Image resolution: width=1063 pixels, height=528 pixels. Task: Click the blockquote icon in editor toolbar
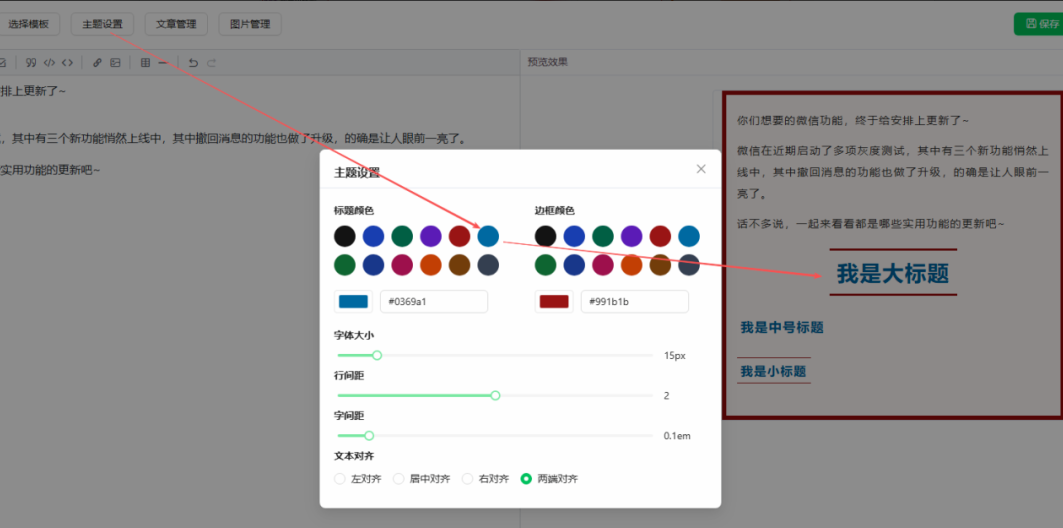pyautogui.click(x=31, y=62)
